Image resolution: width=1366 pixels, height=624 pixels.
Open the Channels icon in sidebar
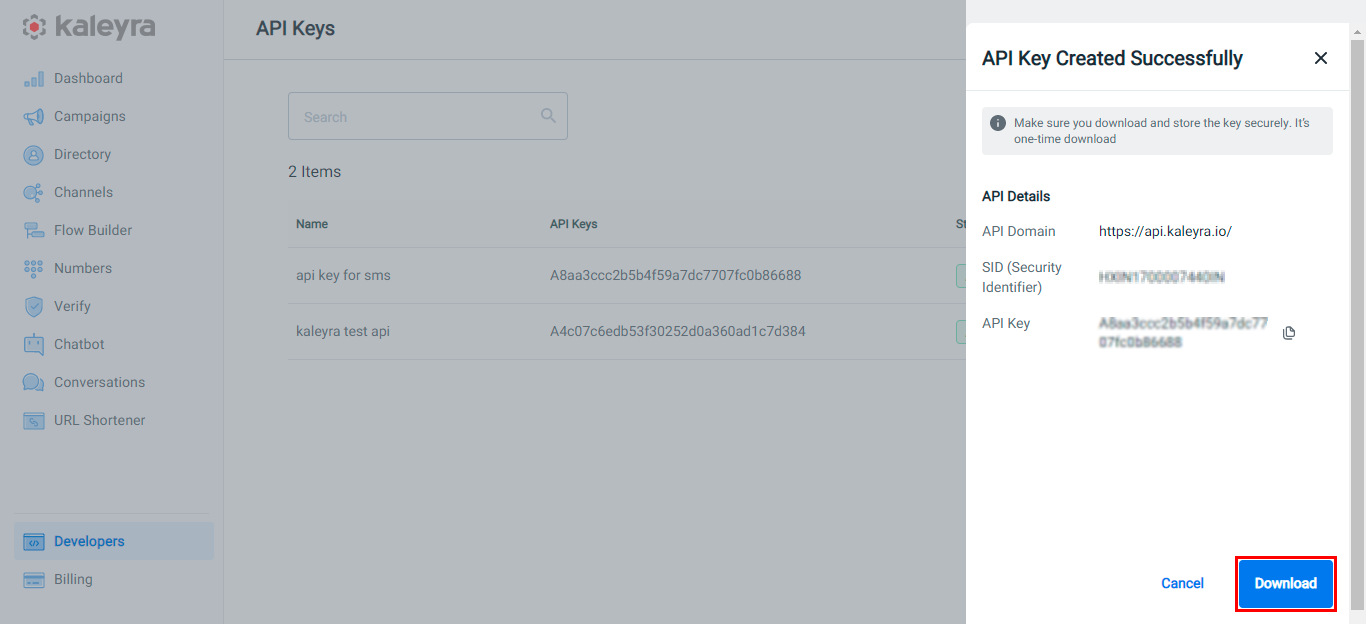tap(34, 193)
